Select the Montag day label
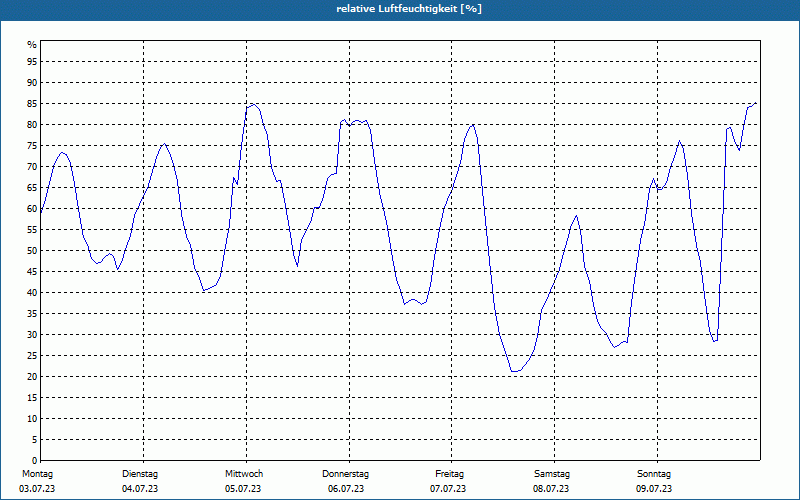Screen dimensions: 800x500 (x=37, y=474)
